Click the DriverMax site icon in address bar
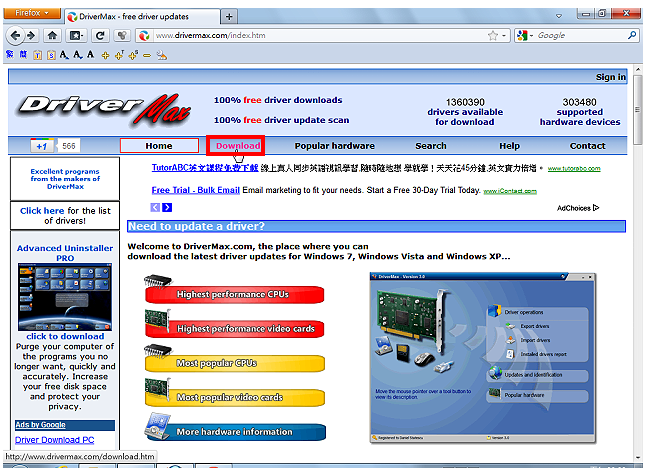Viewport: 654px width, 472px height. 144,35
